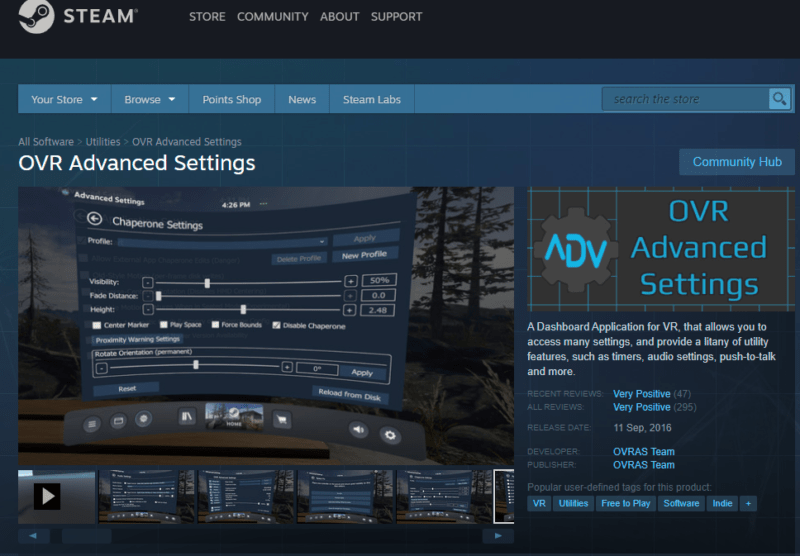Screen dimensions: 800x556
Task: Click the minus button of the Visibility slider
Action: [147, 283]
